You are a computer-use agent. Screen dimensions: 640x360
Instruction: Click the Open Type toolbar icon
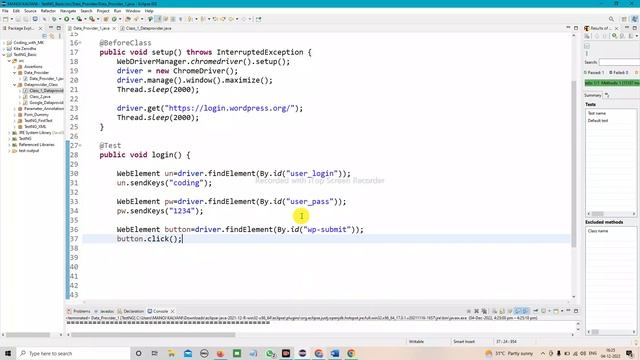pos(128,19)
